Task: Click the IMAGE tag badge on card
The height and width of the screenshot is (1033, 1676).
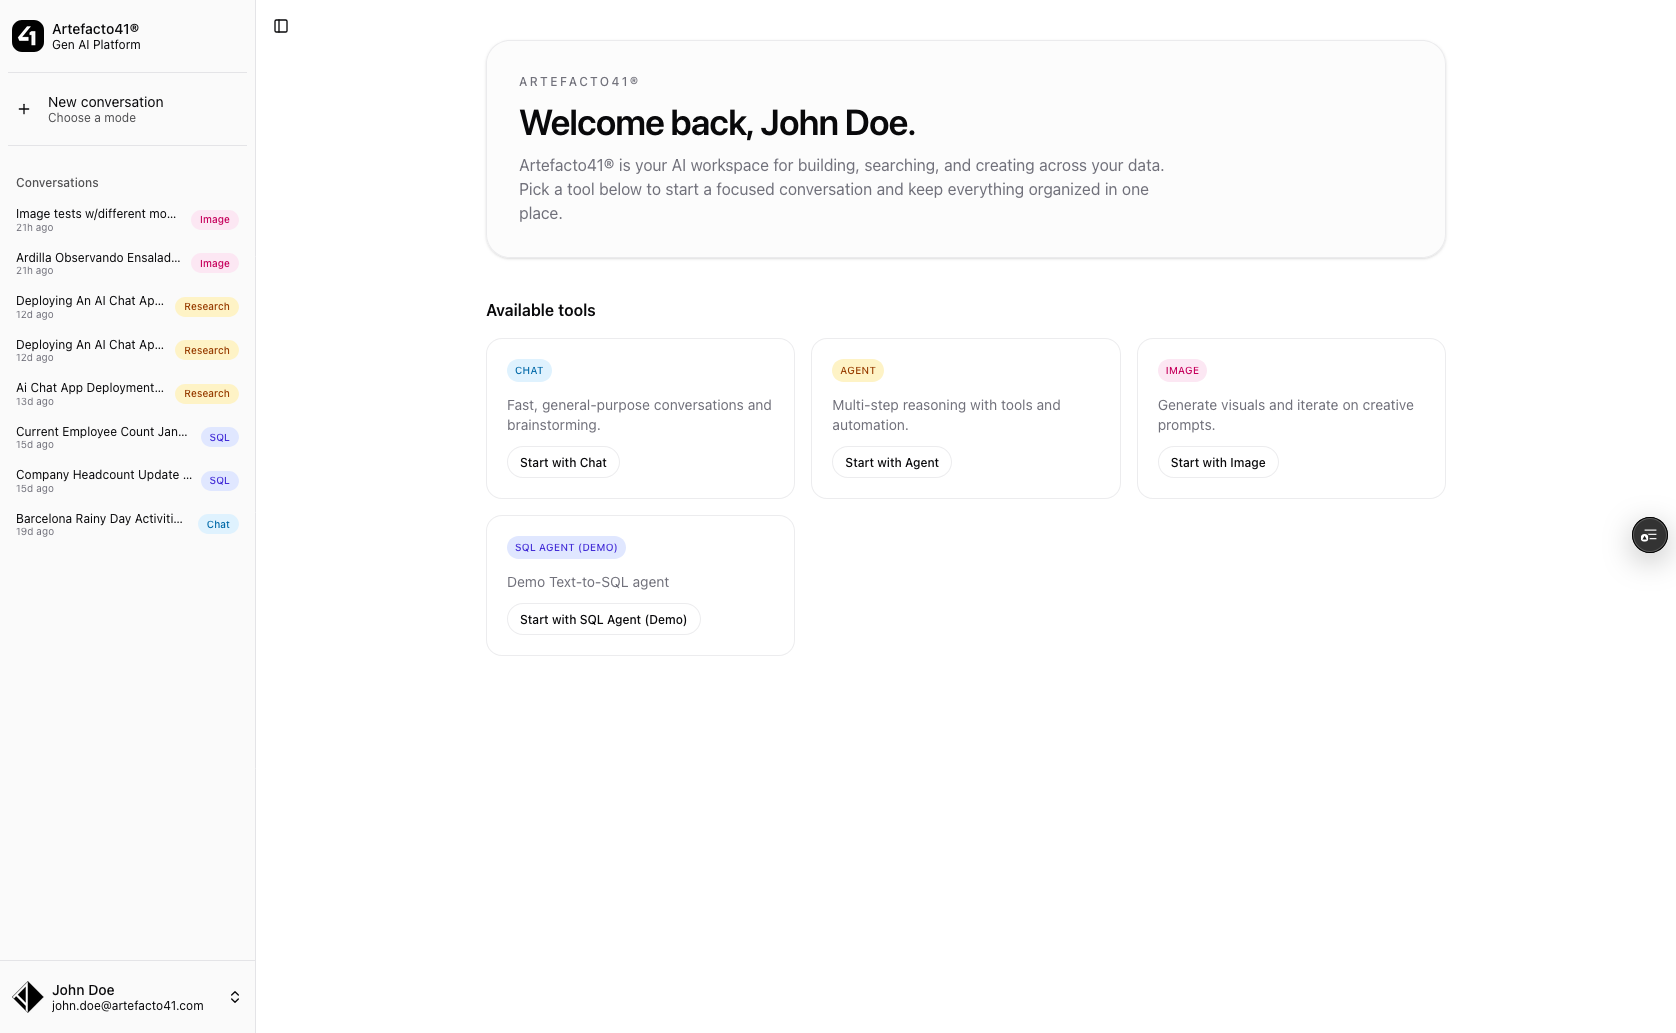Action: [1182, 370]
